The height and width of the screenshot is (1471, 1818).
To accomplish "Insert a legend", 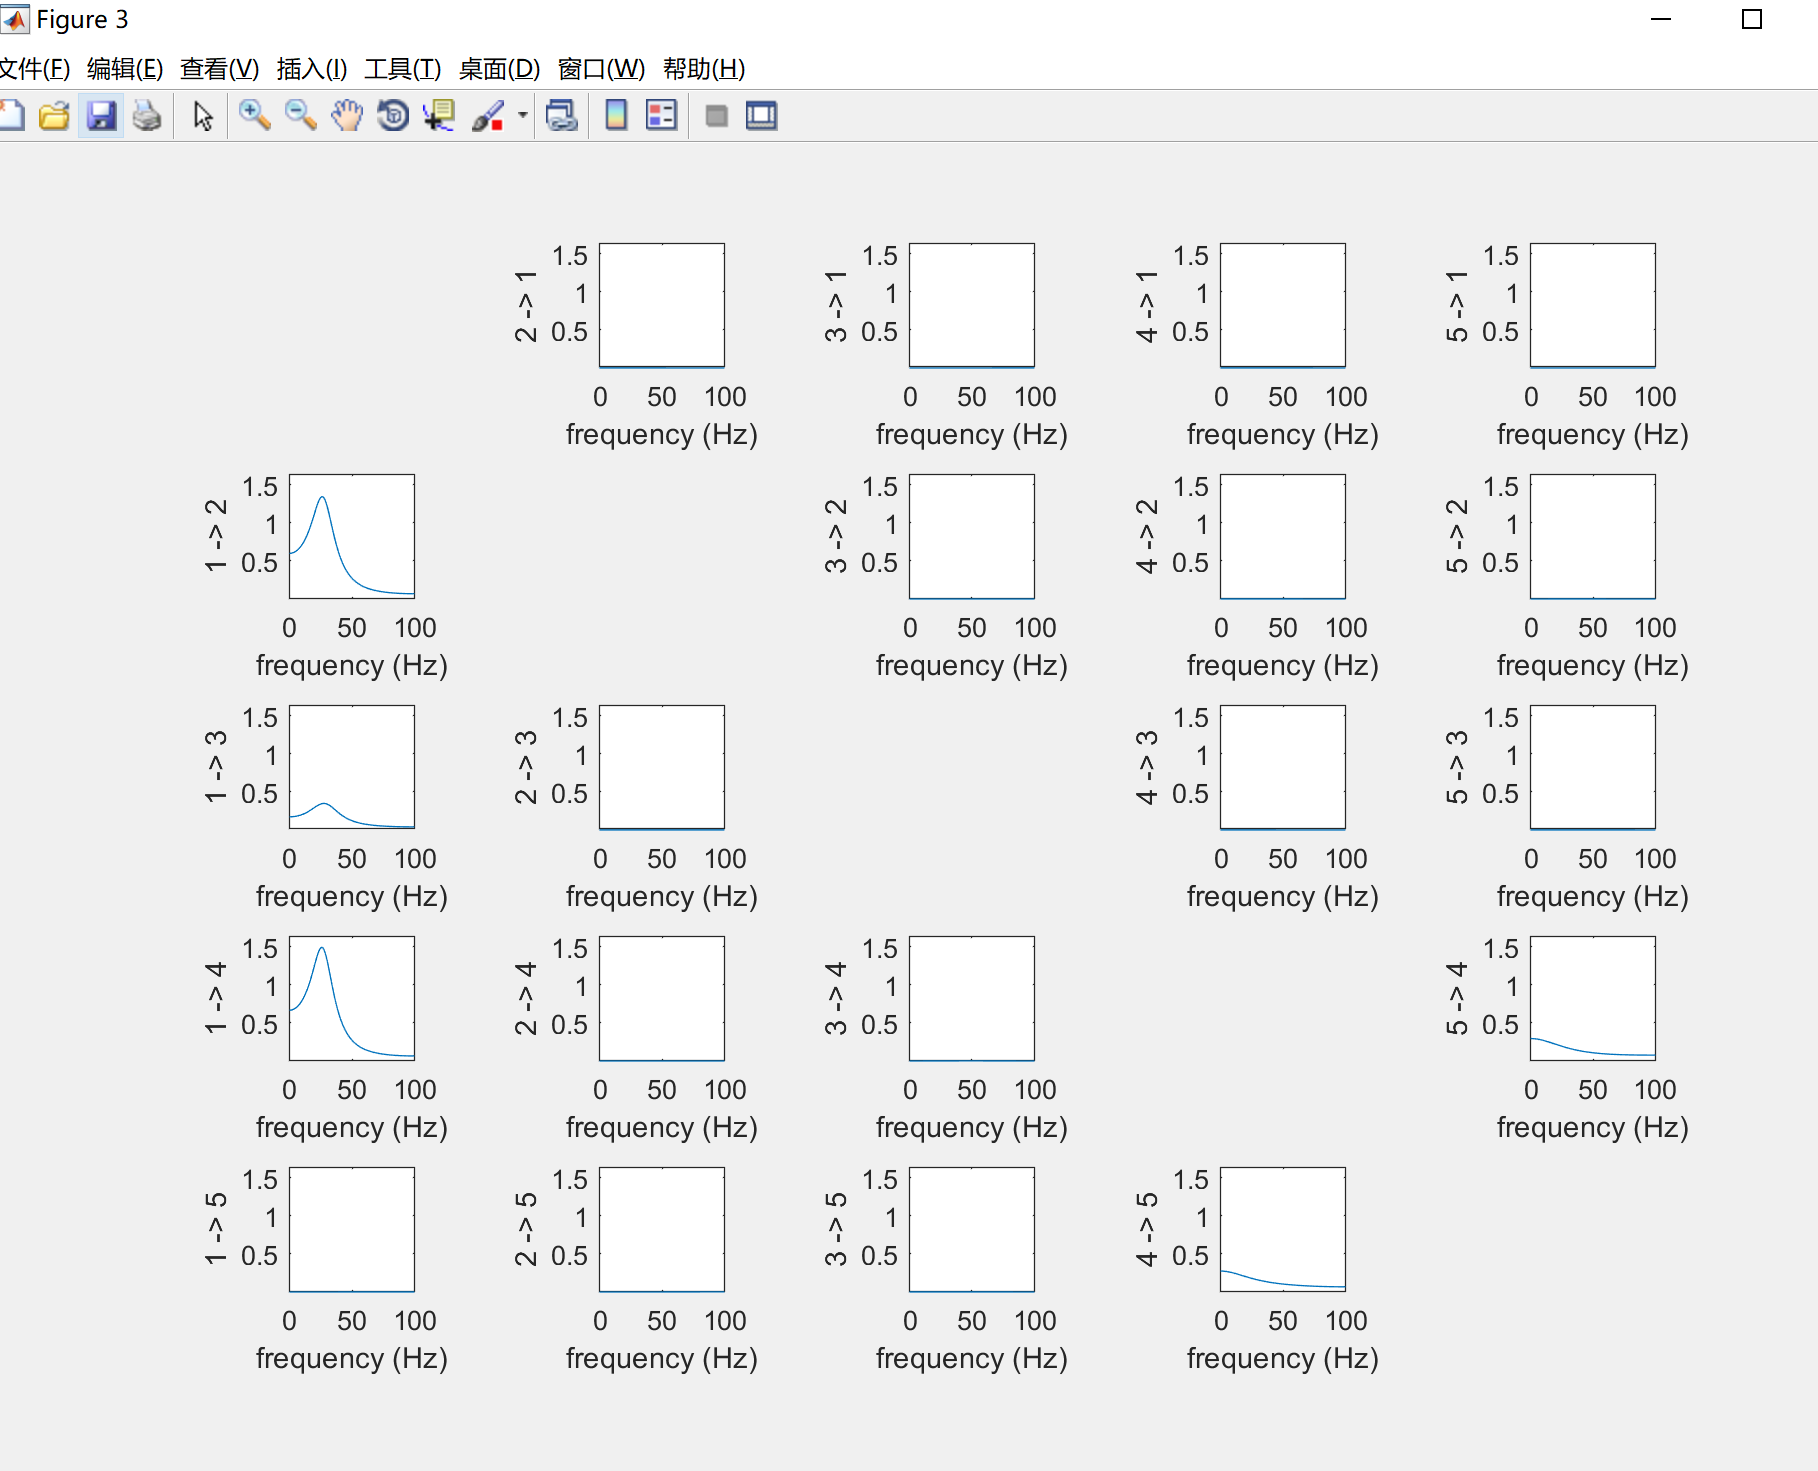I will tap(660, 115).
